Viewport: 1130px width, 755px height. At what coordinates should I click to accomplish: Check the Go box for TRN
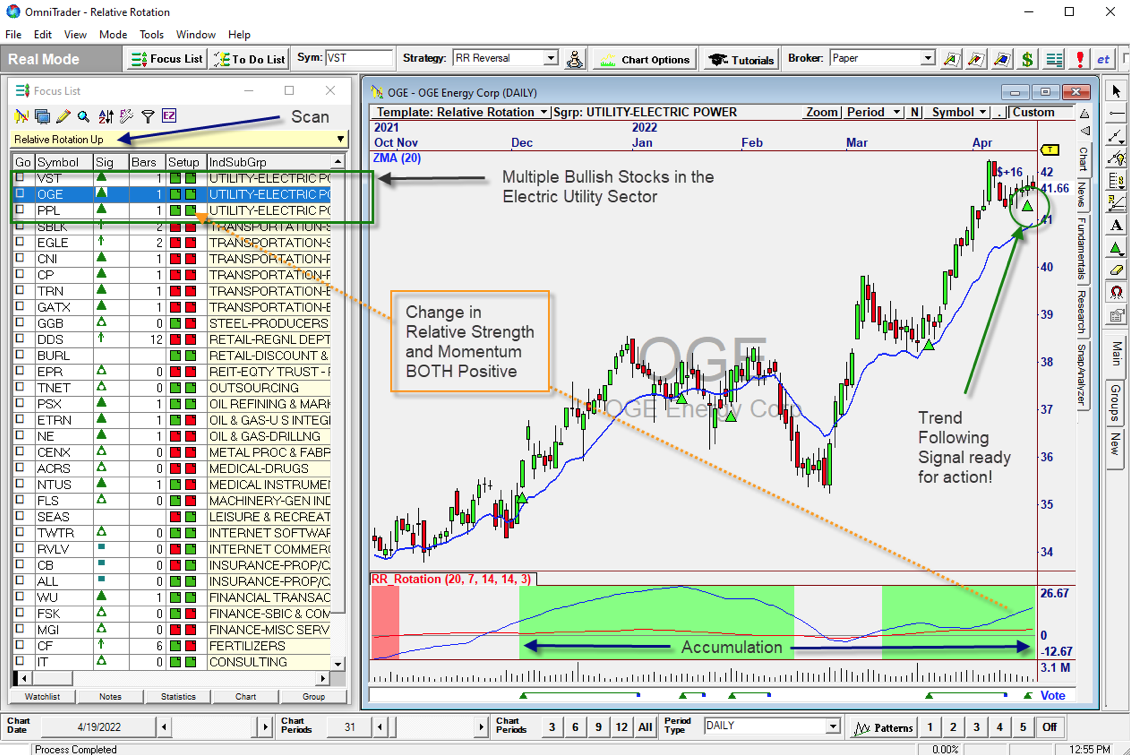[20, 290]
